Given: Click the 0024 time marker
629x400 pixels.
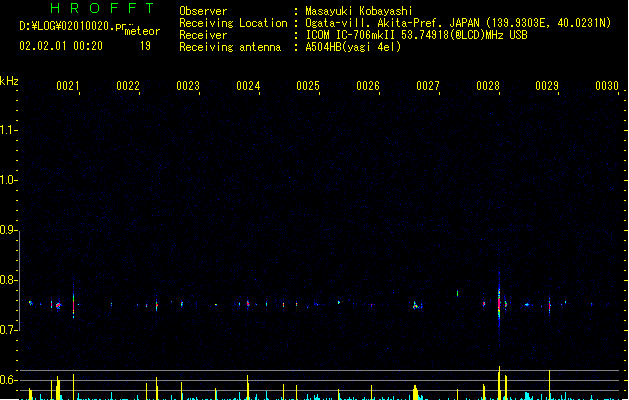Looking at the screenshot, I should (x=248, y=86).
